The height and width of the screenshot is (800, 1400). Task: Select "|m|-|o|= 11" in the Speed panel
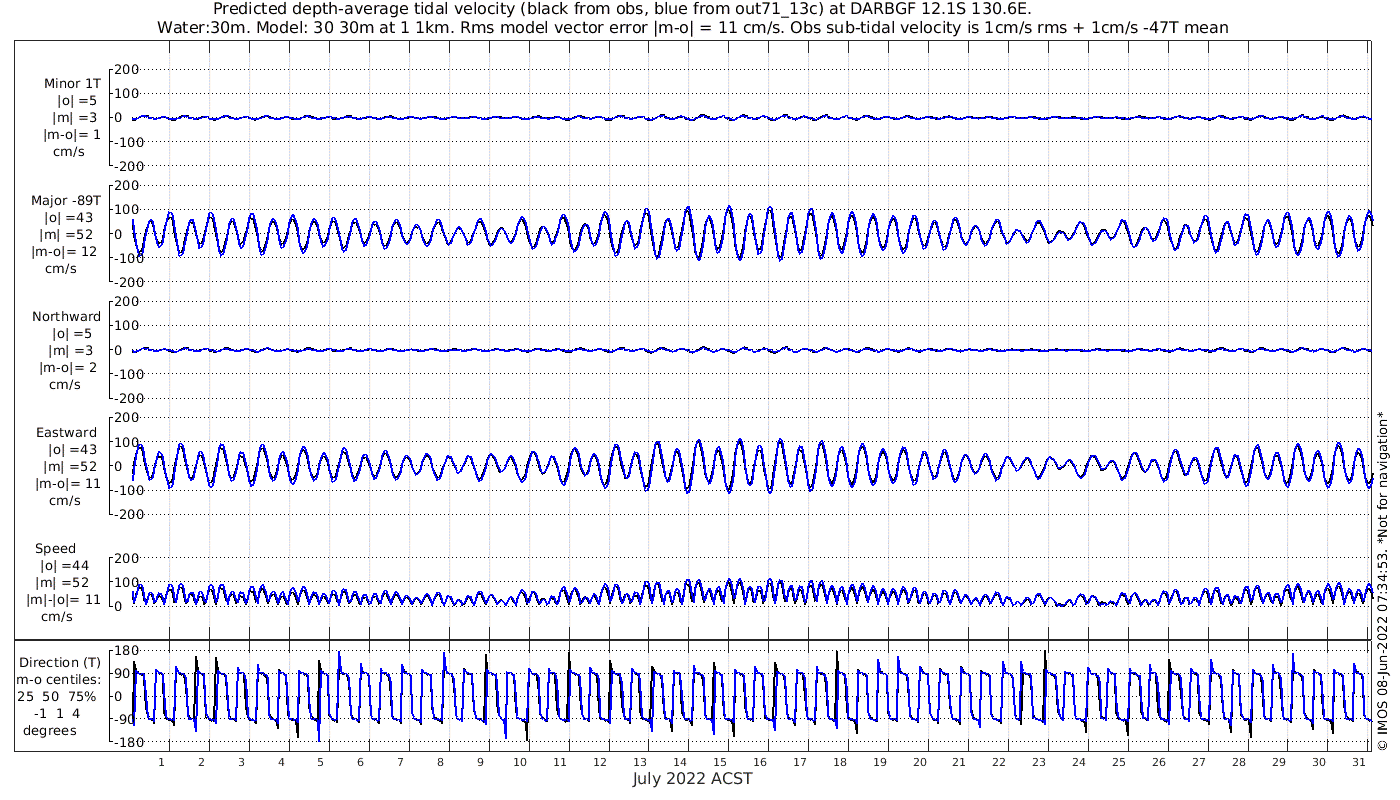(x=65, y=600)
